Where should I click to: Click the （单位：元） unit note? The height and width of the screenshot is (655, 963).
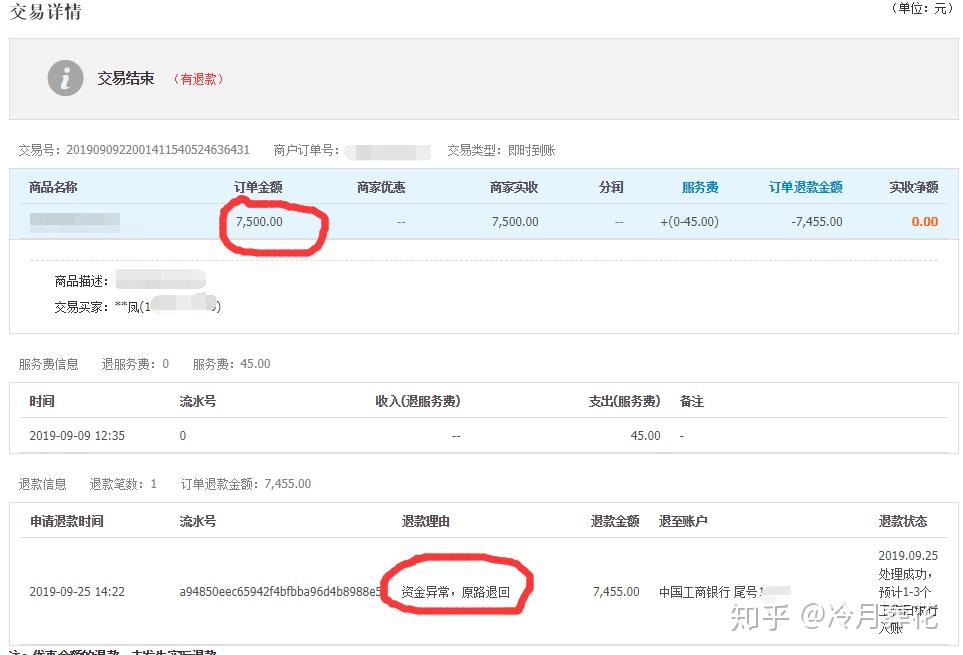pyautogui.click(x=921, y=8)
